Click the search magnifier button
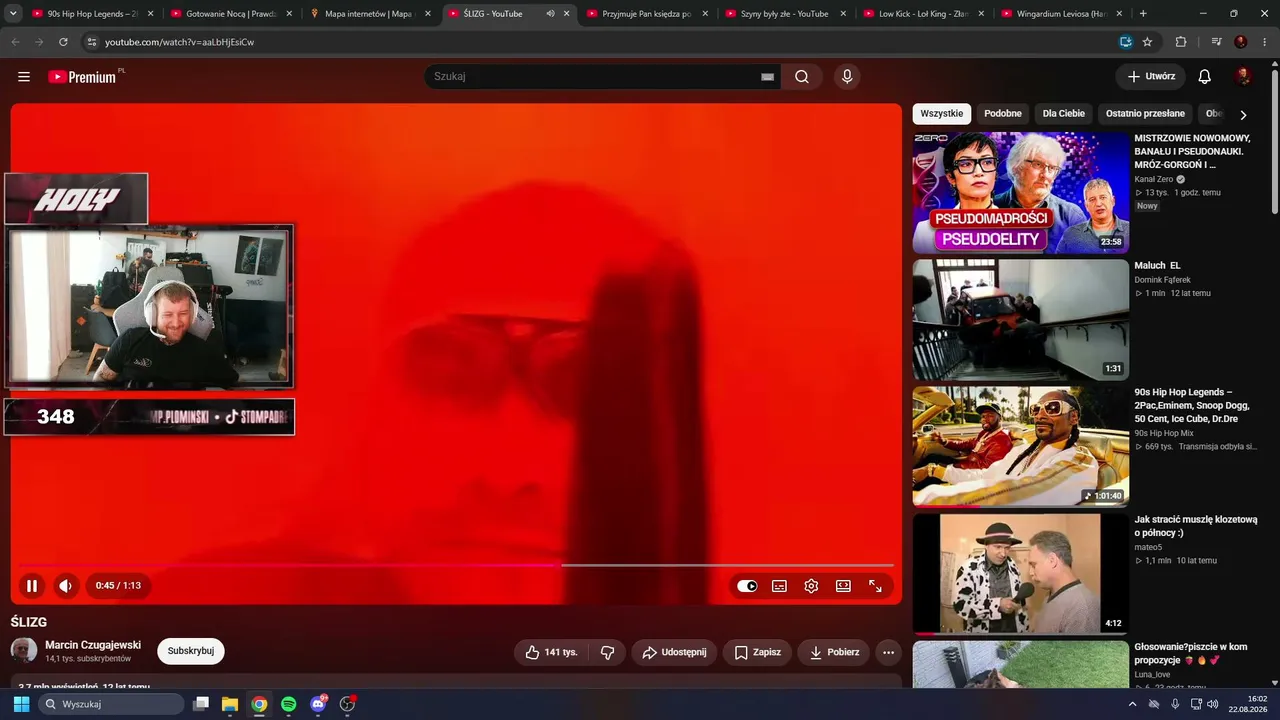1280x720 pixels. point(802,77)
